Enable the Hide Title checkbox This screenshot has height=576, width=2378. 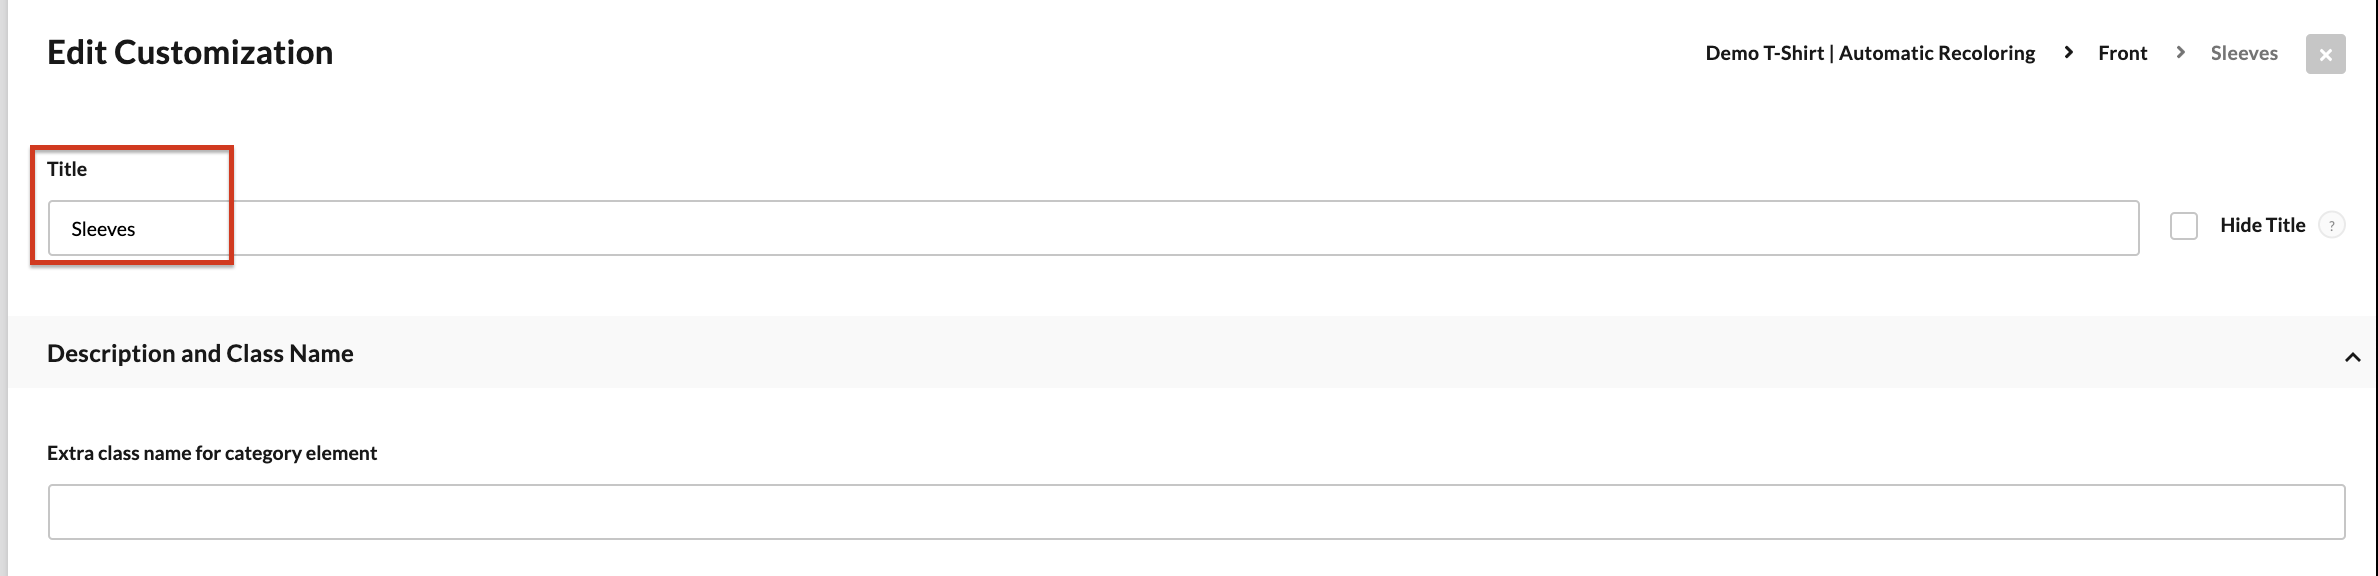pyautogui.click(x=2184, y=226)
